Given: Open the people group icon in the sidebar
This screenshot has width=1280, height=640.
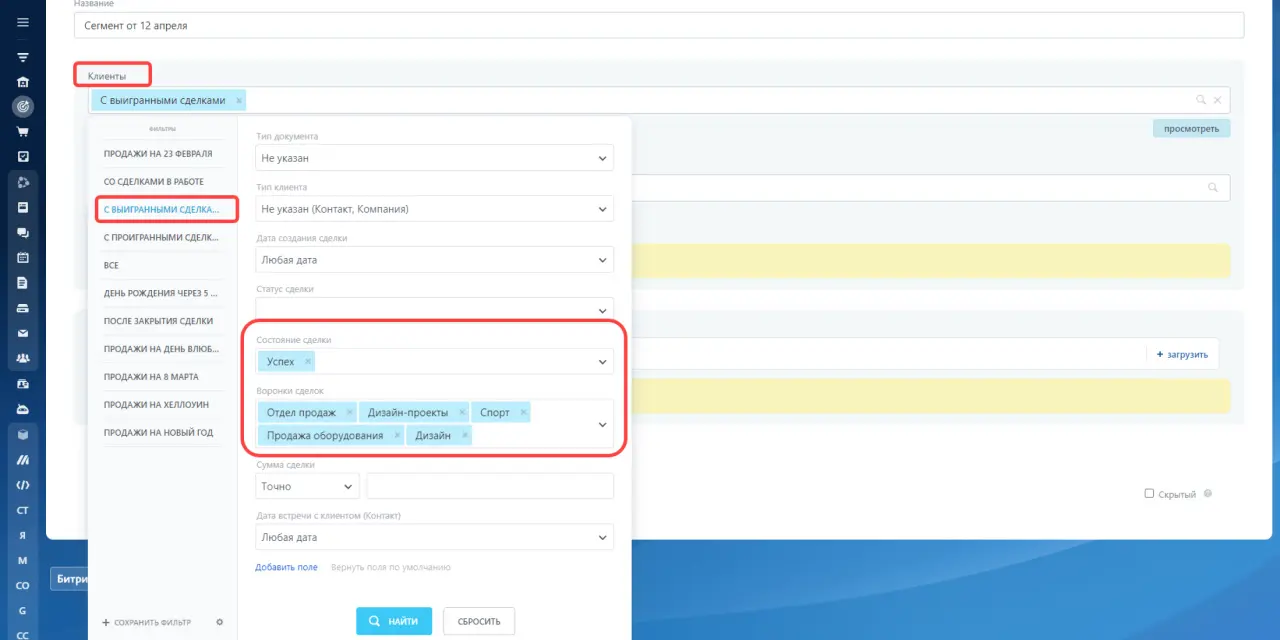Looking at the screenshot, I should [22, 358].
